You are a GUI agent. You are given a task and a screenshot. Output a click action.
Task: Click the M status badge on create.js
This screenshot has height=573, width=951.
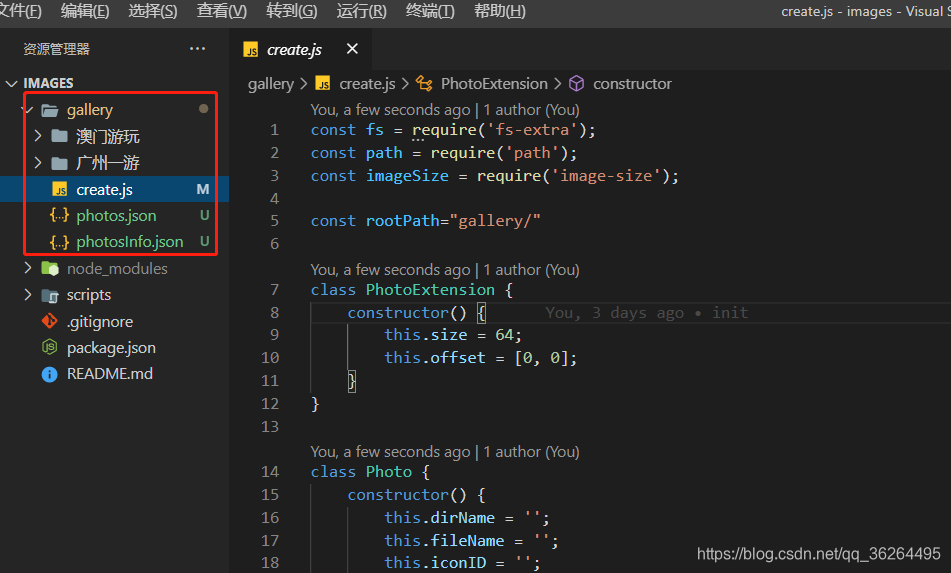[203, 189]
